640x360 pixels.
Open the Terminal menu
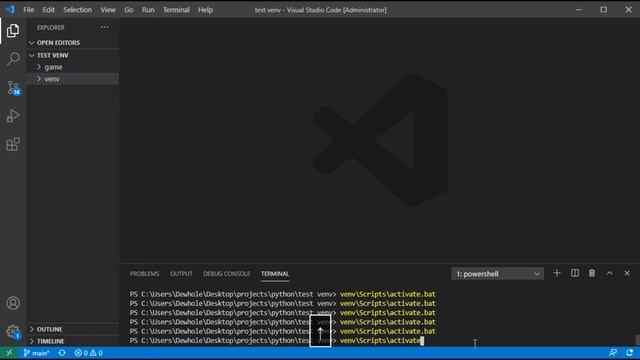click(x=176, y=10)
